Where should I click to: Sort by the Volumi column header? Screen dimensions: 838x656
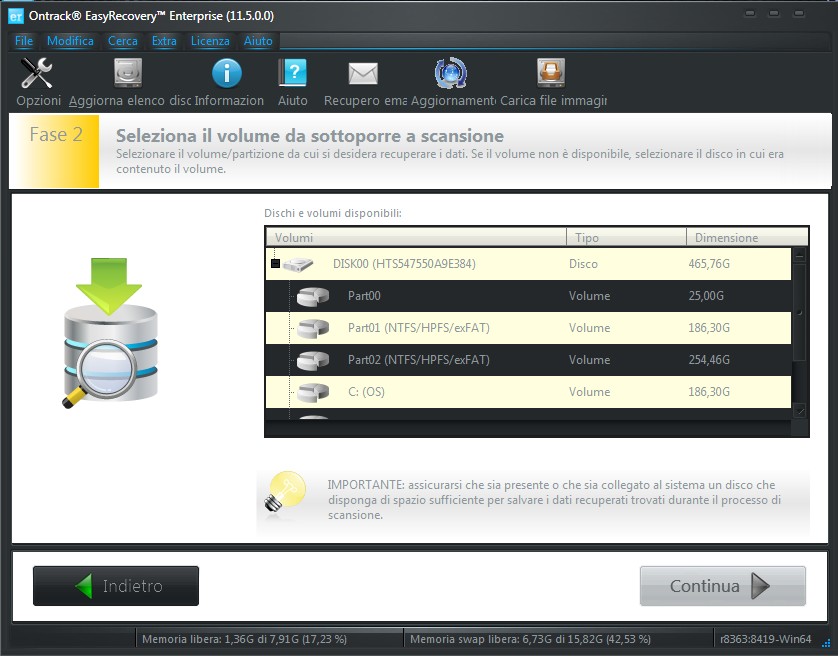click(416, 237)
